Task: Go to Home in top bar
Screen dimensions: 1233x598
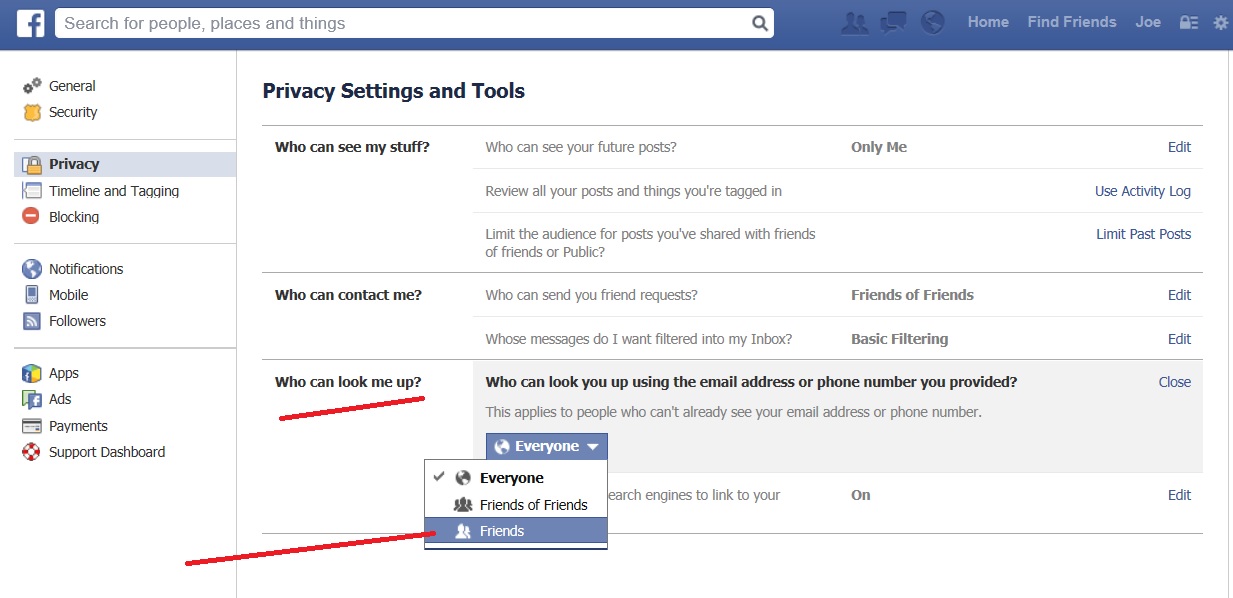Action: coord(988,22)
